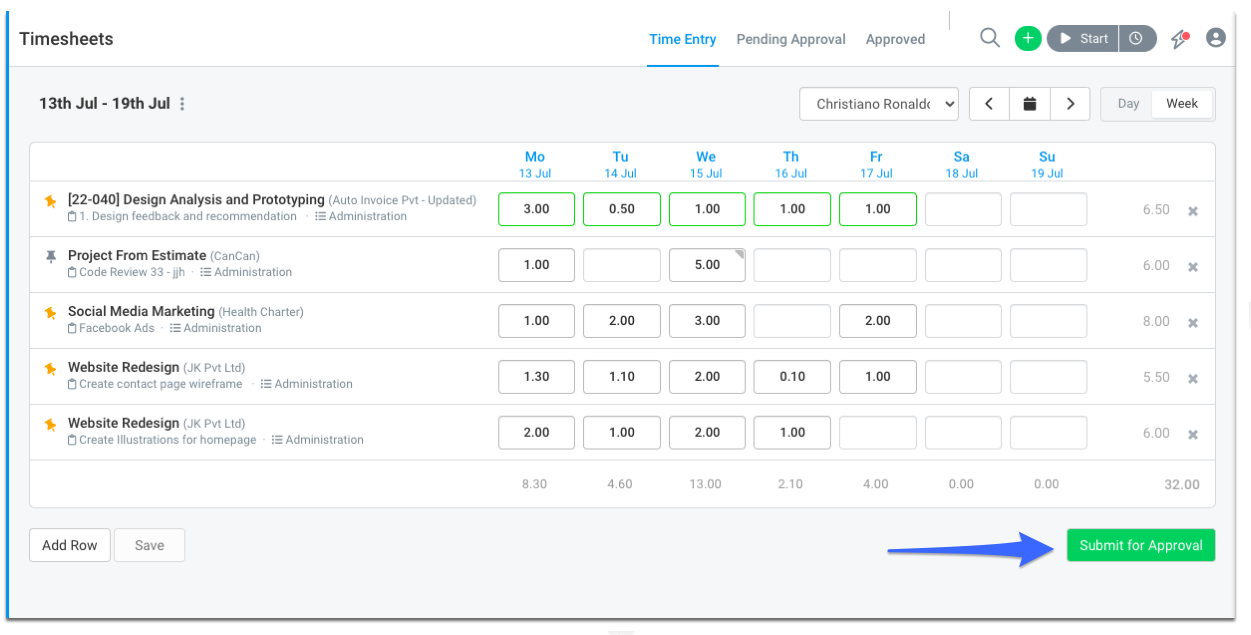Click the Submit for Approval button
This screenshot has height=635, width=1251.
pyautogui.click(x=1141, y=545)
